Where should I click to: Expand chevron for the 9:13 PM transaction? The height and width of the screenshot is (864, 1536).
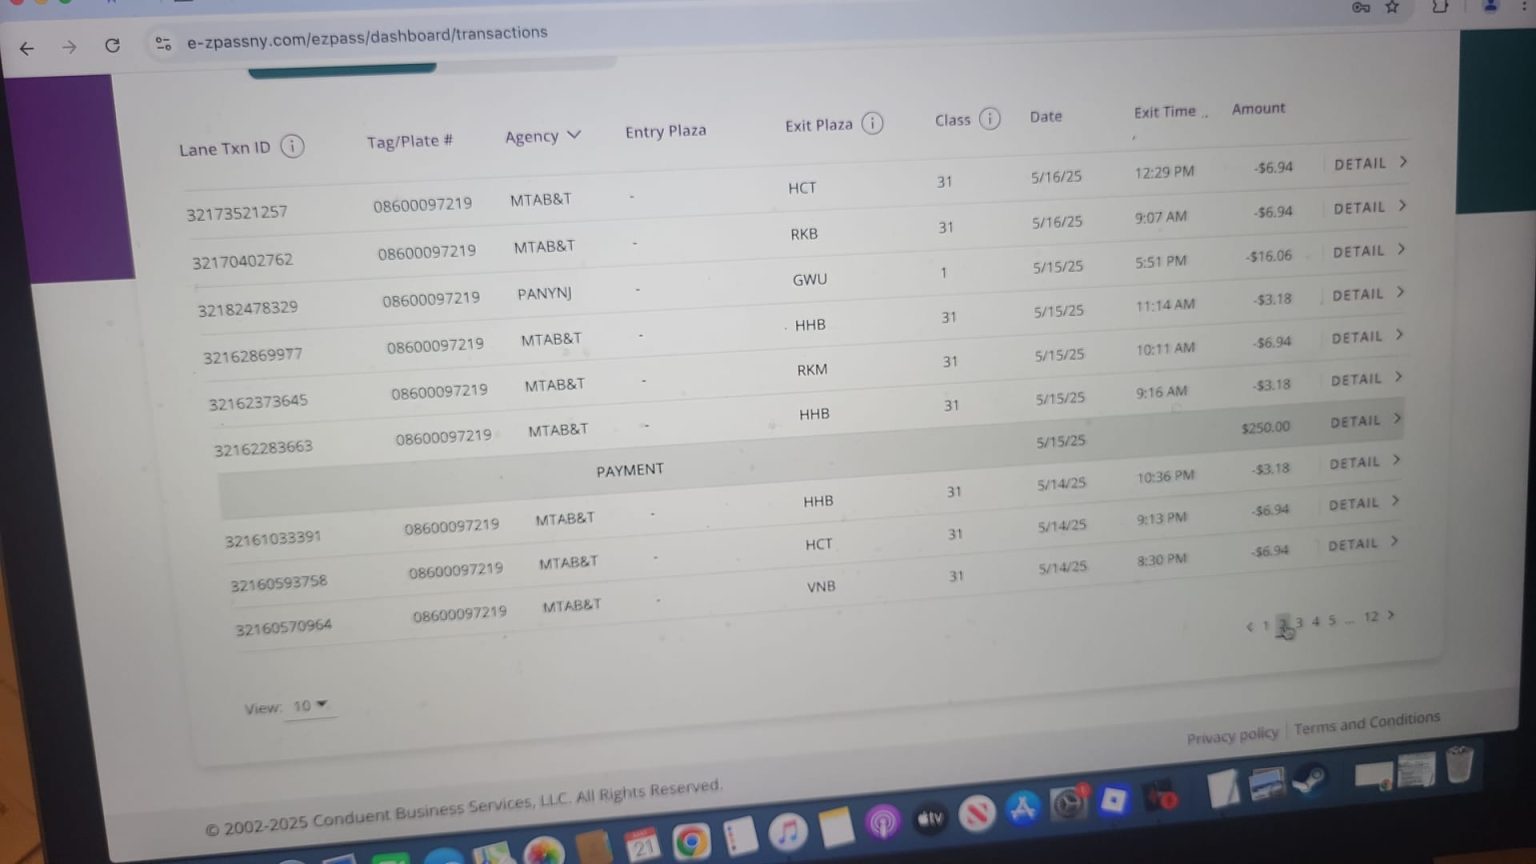click(1395, 501)
